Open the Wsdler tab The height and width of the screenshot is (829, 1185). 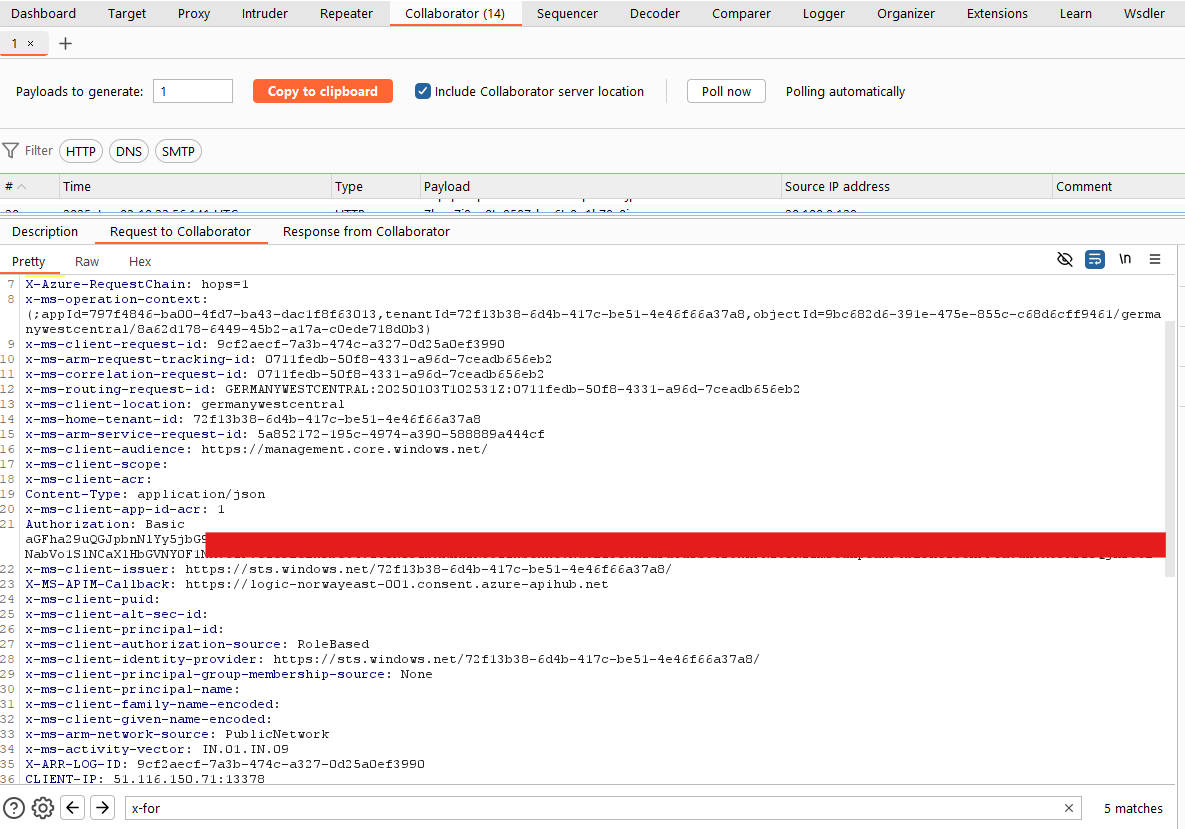tap(1144, 14)
